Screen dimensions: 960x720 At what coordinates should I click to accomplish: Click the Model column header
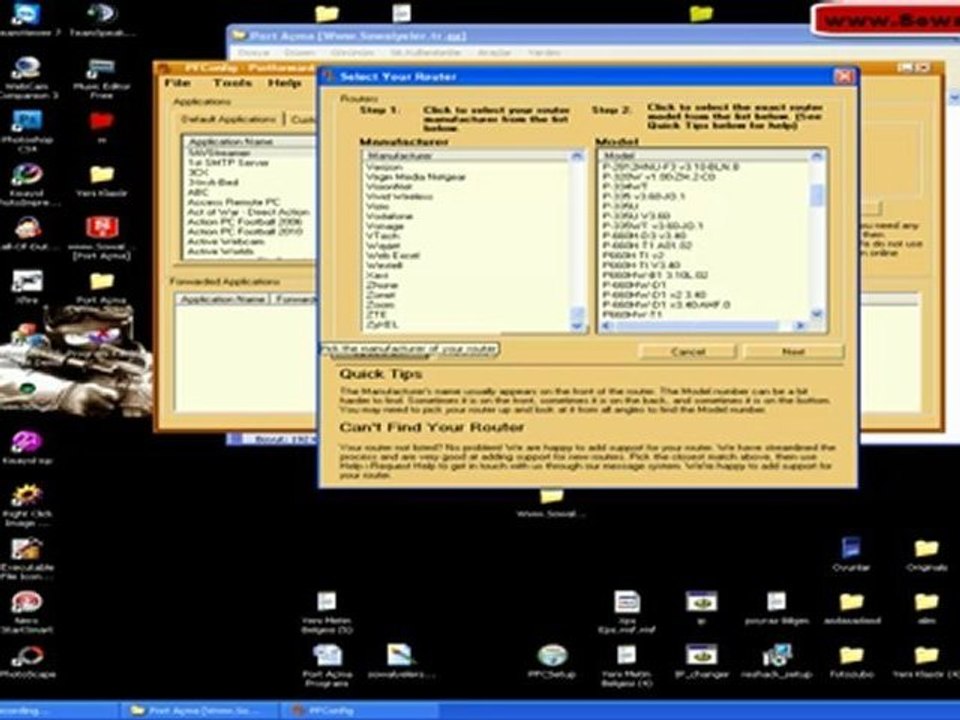click(704, 156)
